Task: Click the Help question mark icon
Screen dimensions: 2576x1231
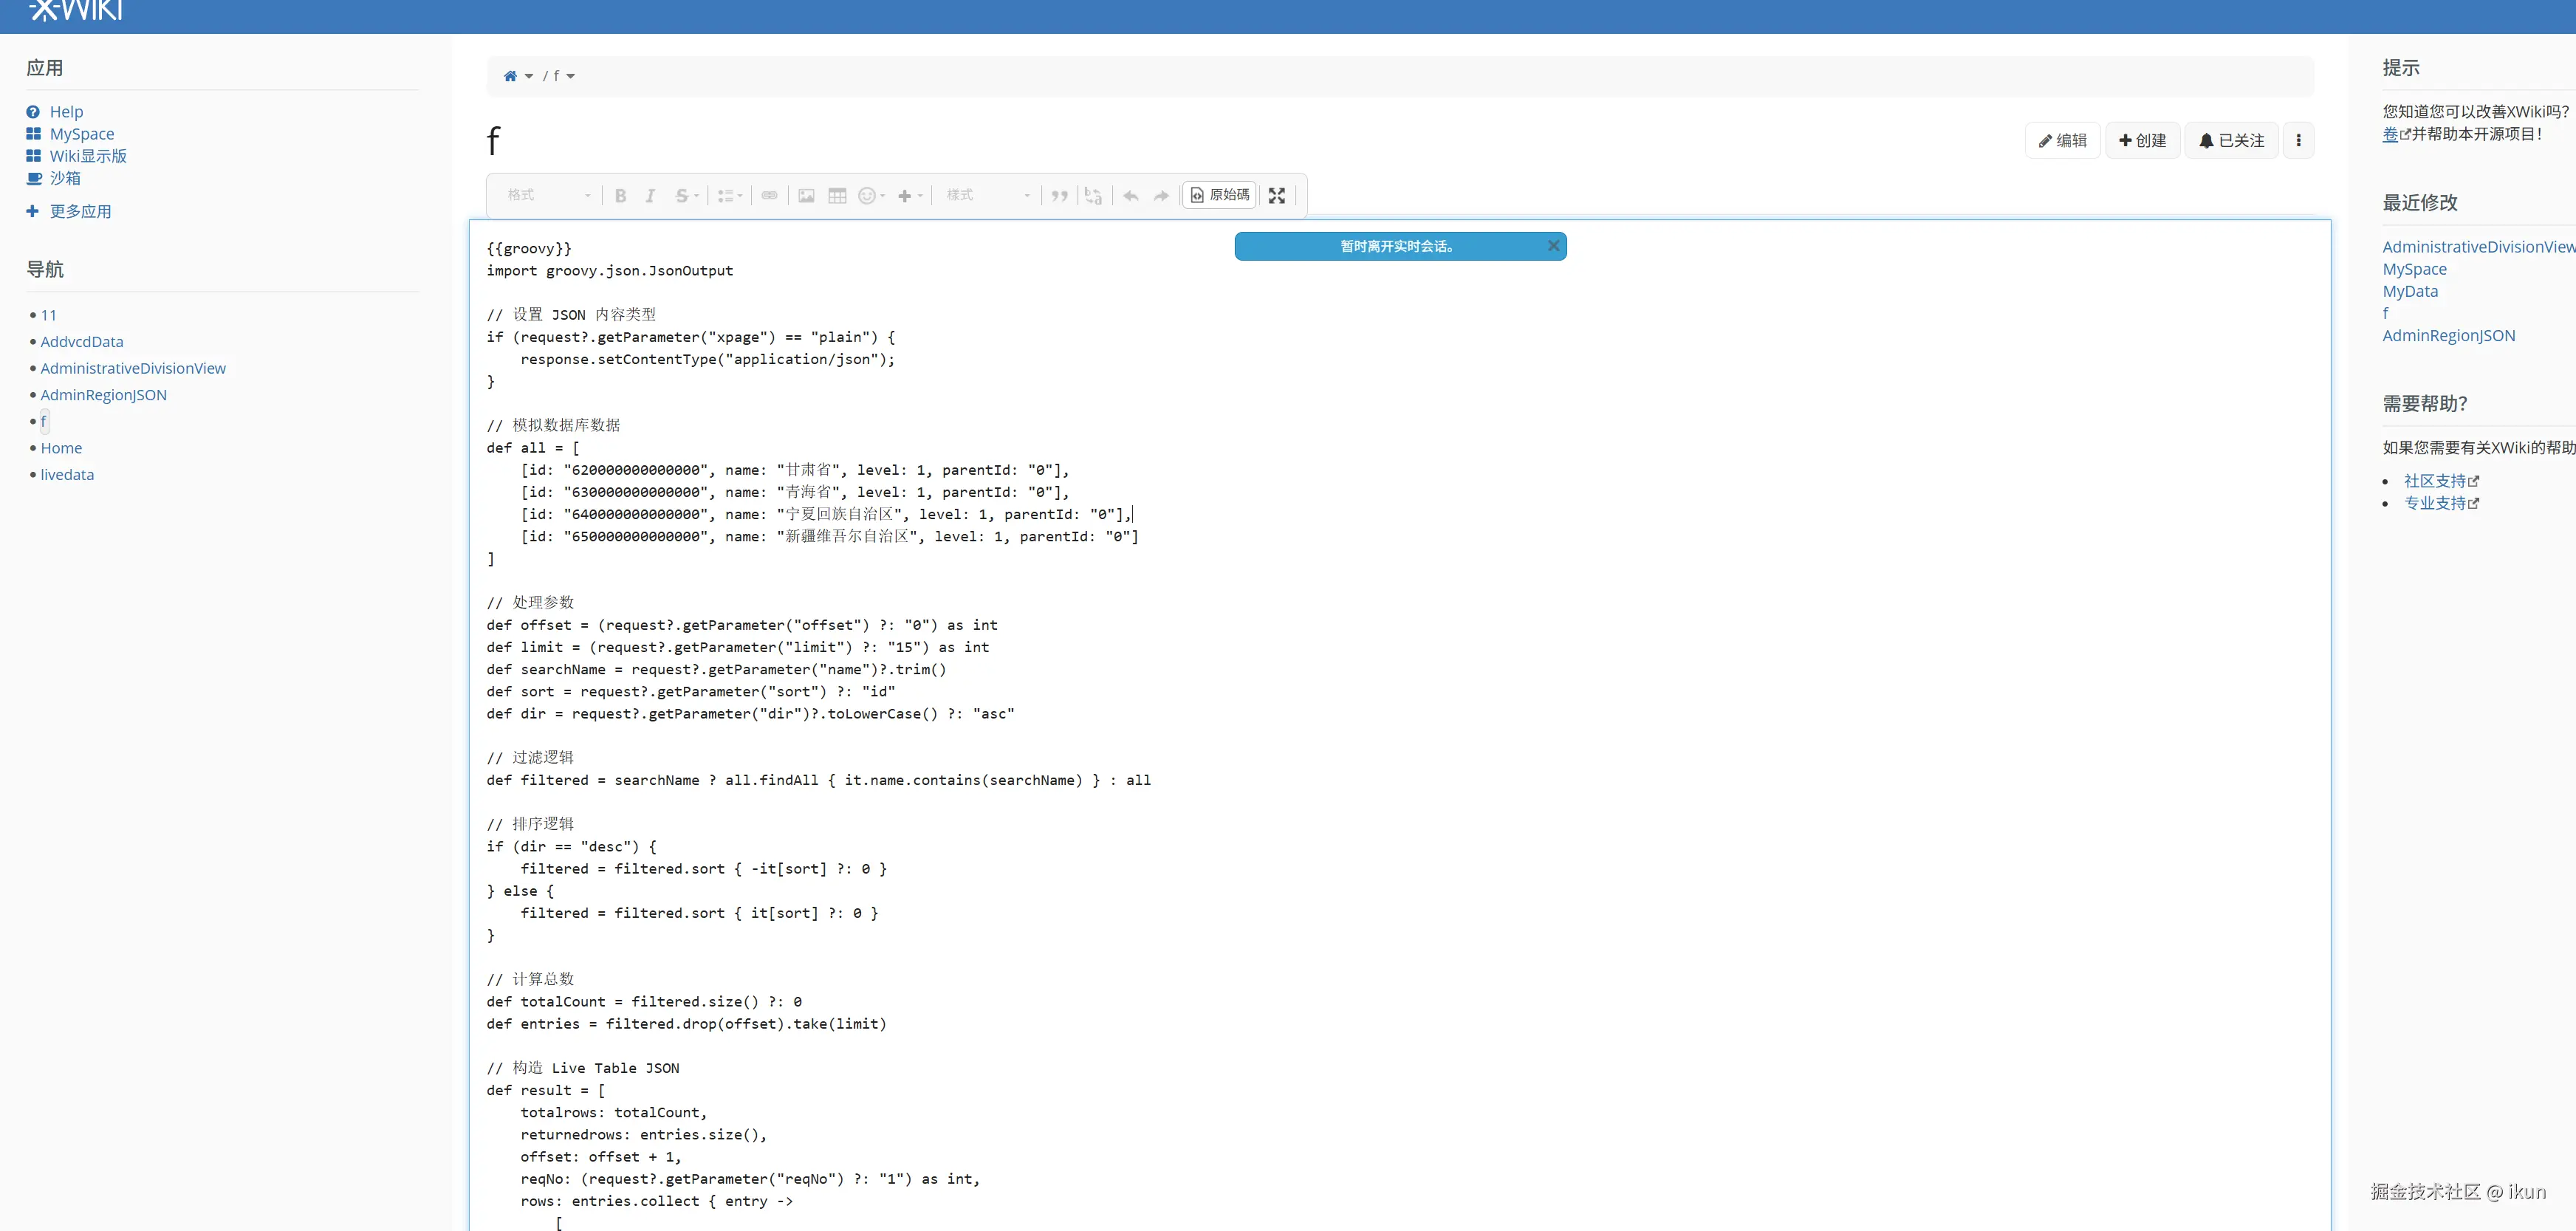Action: [33, 112]
